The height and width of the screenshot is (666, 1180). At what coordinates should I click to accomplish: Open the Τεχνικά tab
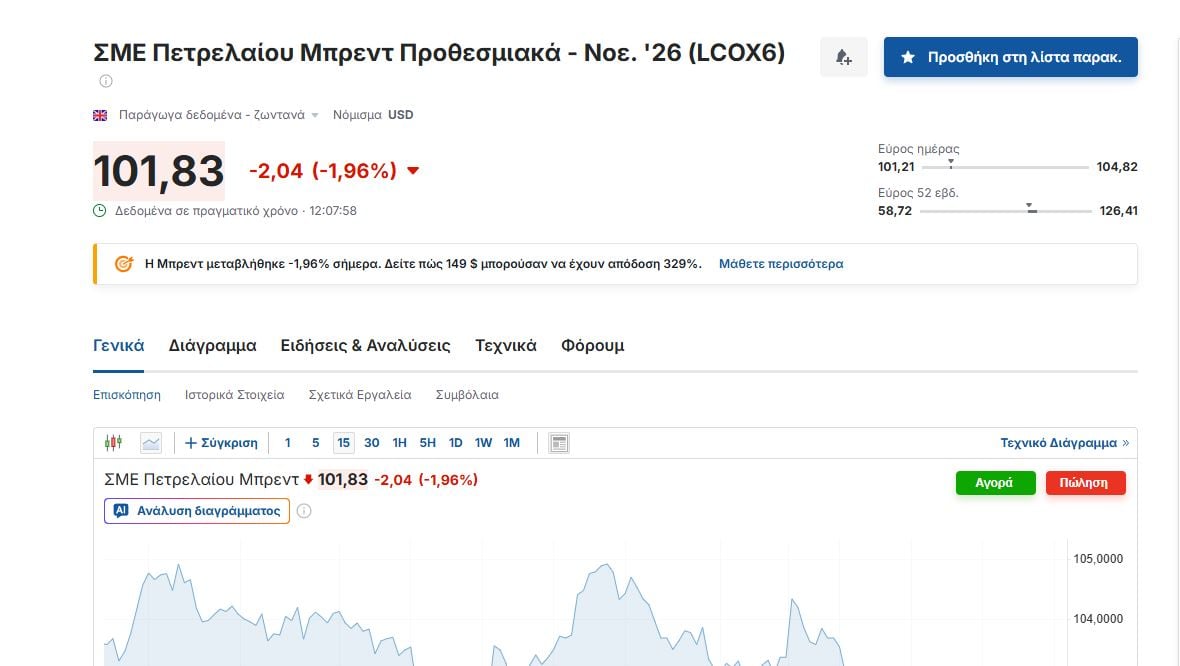point(506,345)
